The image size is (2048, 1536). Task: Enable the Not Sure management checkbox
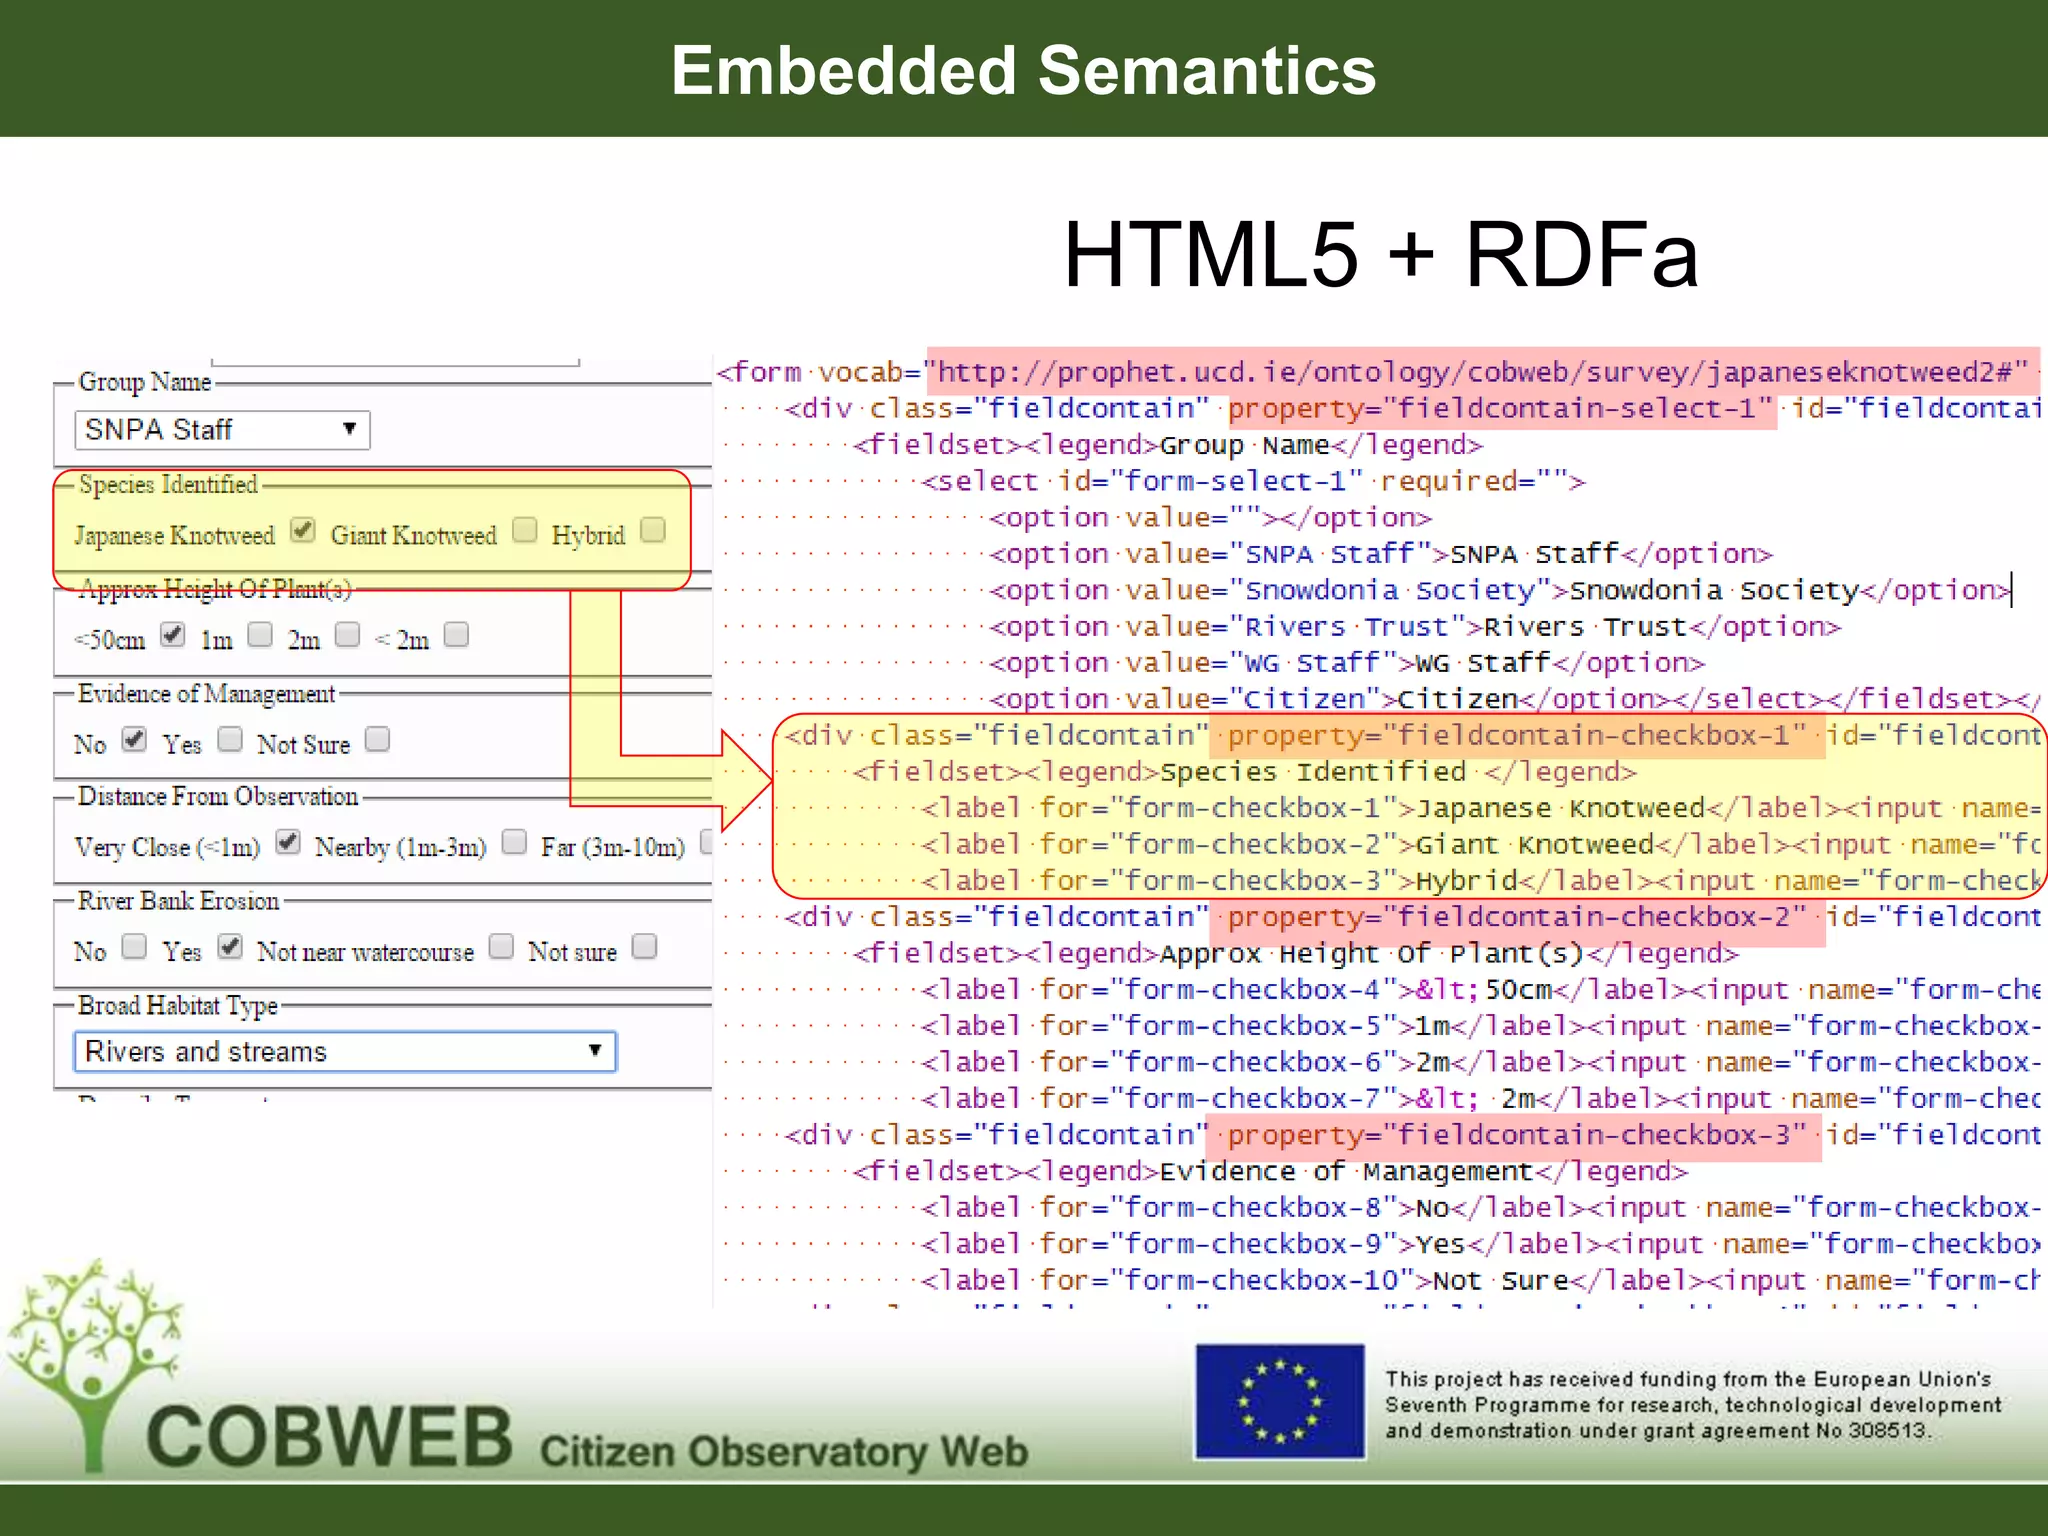pyautogui.click(x=377, y=740)
